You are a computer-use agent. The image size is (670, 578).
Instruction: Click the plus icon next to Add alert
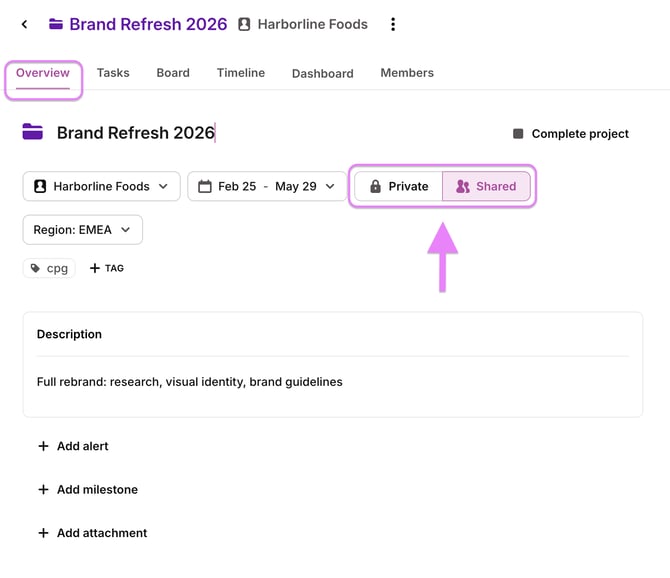pos(43,446)
